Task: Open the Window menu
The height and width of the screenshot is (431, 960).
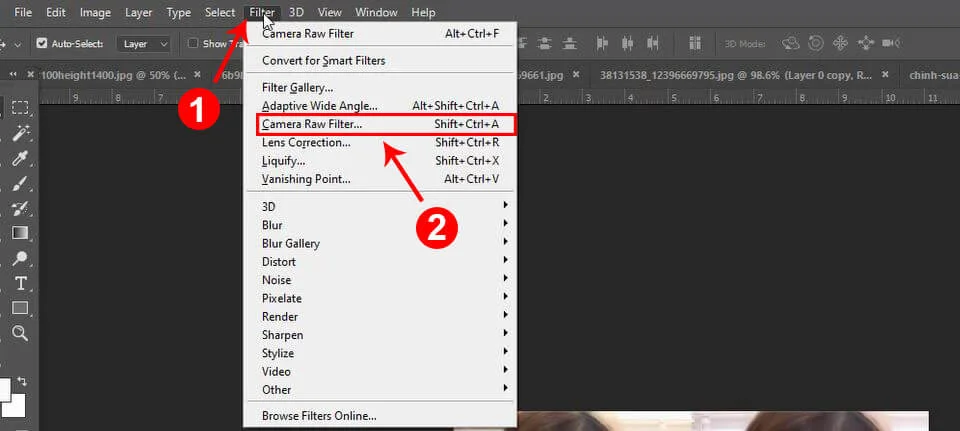Action: [377, 12]
